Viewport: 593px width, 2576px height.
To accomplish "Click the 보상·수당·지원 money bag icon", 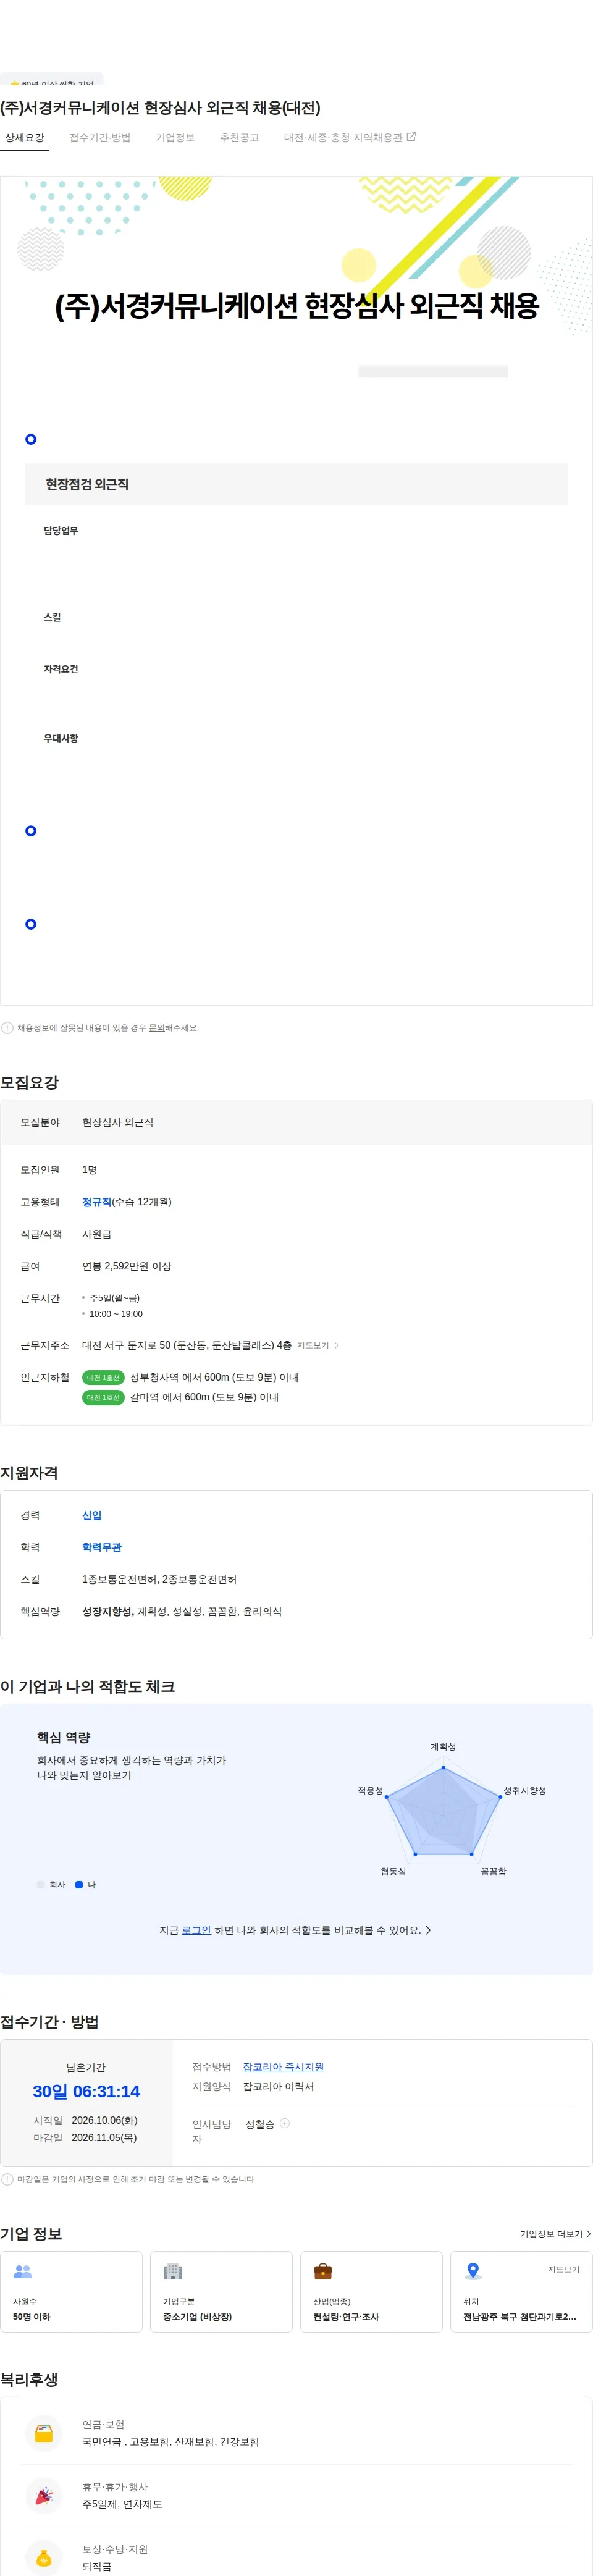I will [x=44, y=2557].
